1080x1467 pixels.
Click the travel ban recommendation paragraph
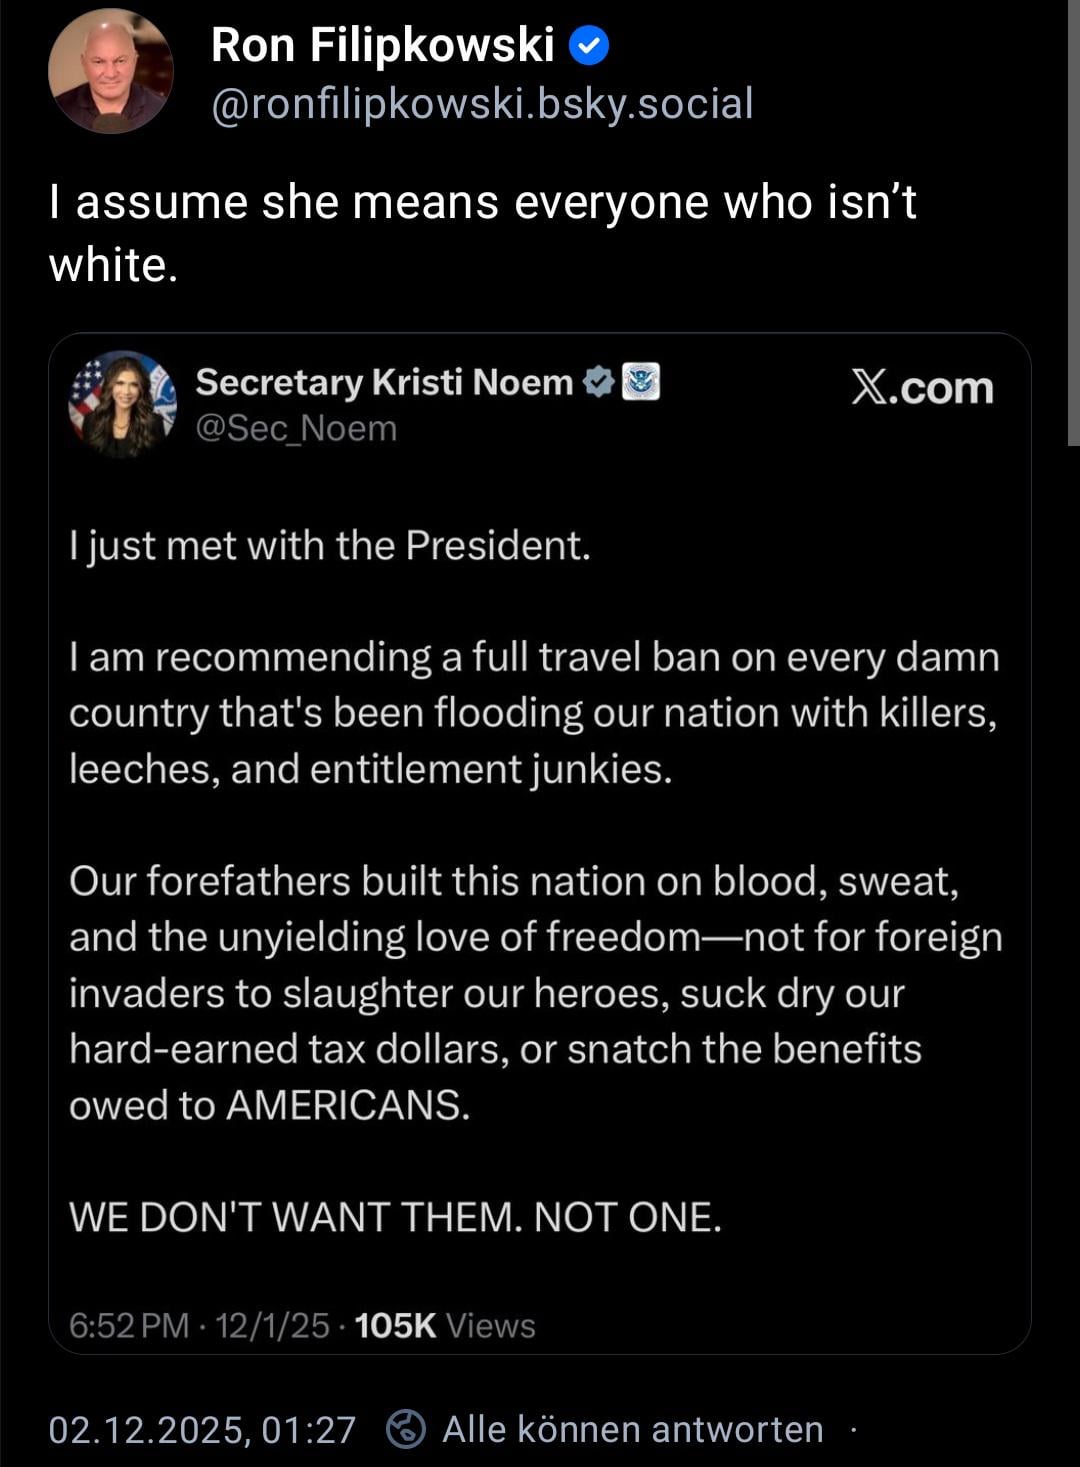pos(534,713)
